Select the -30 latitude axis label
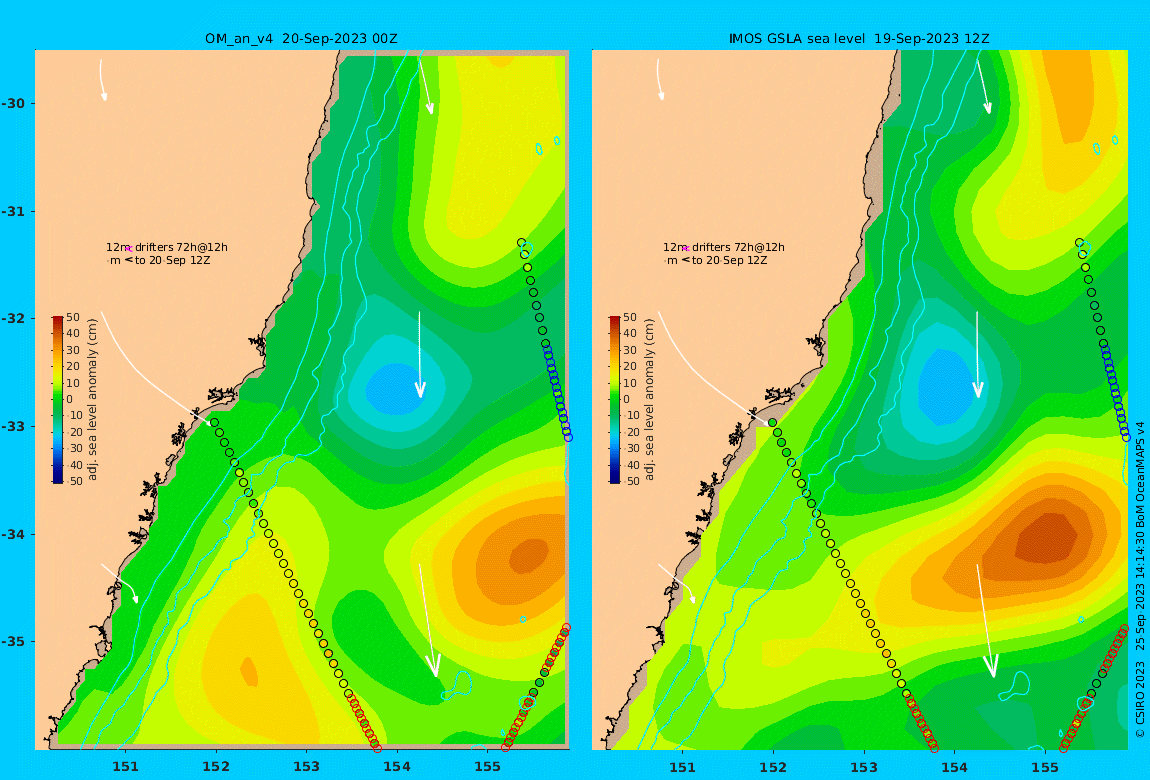The width and height of the screenshot is (1150, 780). pyautogui.click(x=13, y=103)
